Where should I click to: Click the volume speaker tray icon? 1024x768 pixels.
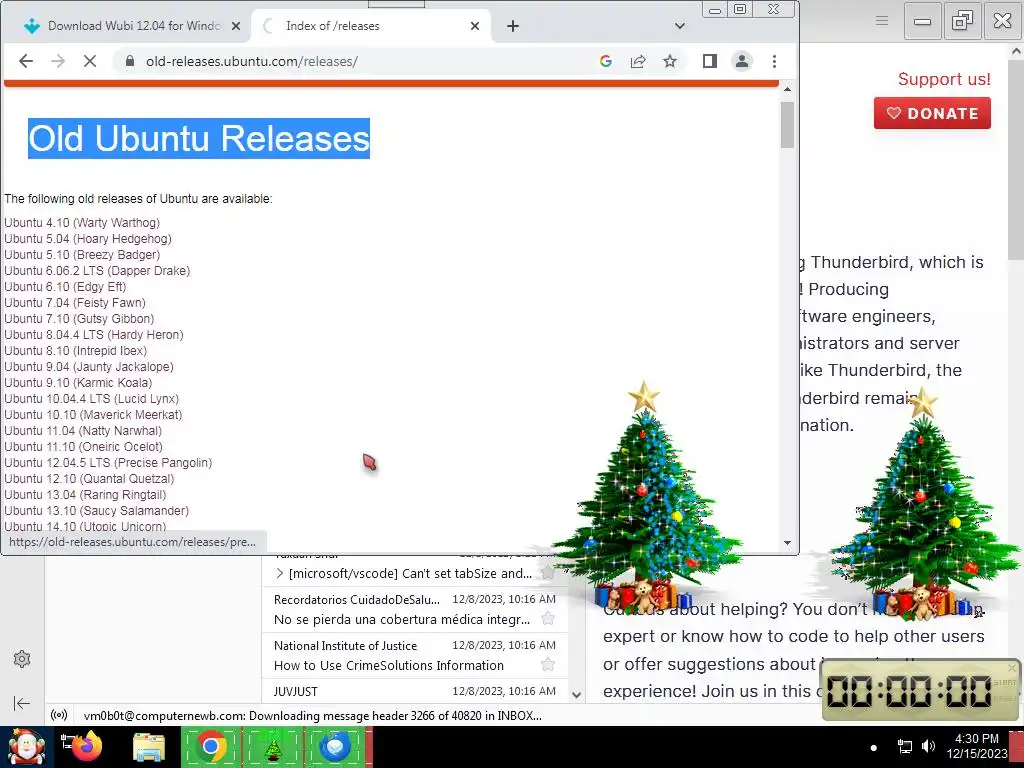tap(928, 746)
